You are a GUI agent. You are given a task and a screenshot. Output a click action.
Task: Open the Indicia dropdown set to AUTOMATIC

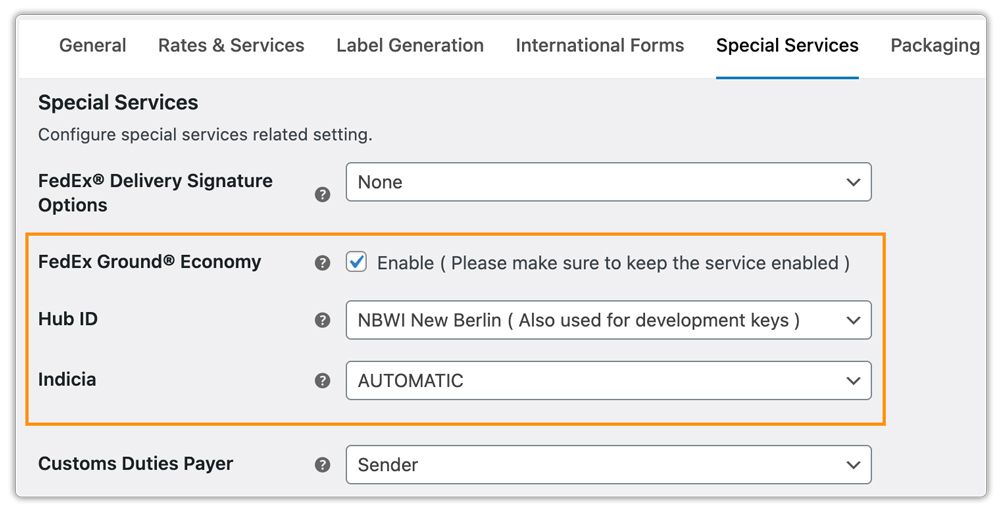coord(608,380)
